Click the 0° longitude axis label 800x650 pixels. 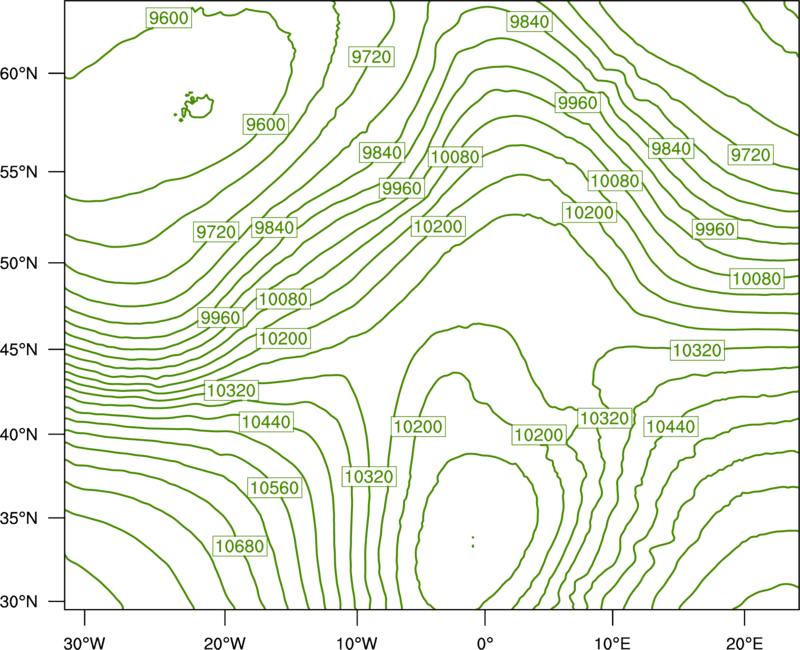[x=485, y=643]
